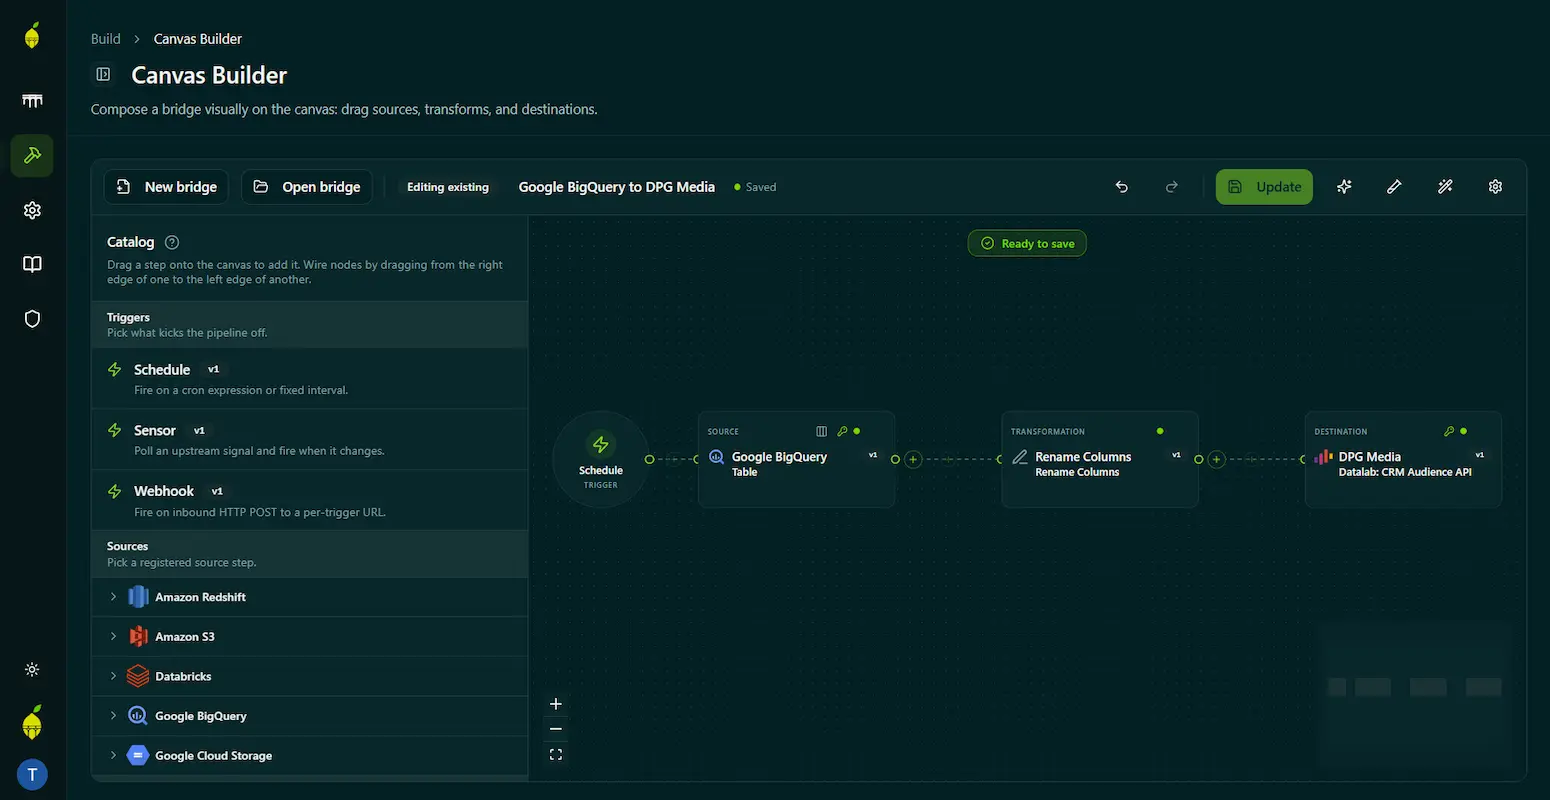The height and width of the screenshot is (800, 1550).
Task: Click the Amazon Redshift logo icon
Action: coord(138,597)
